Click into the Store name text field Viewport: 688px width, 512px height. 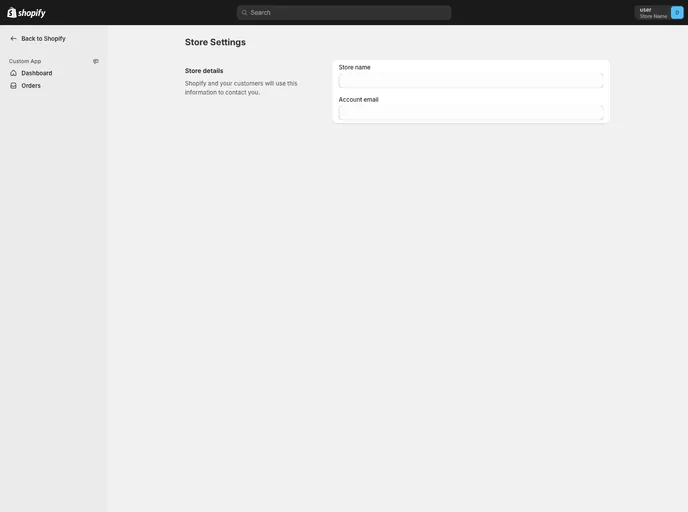470,81
